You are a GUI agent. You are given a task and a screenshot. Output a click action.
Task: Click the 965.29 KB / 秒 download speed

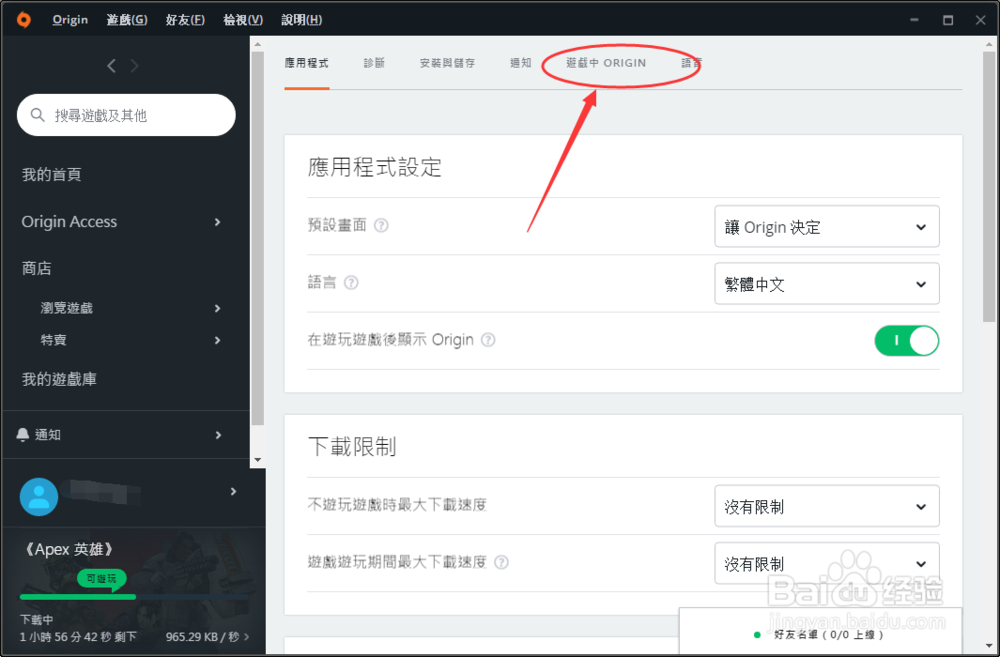(x=202, y=637)
